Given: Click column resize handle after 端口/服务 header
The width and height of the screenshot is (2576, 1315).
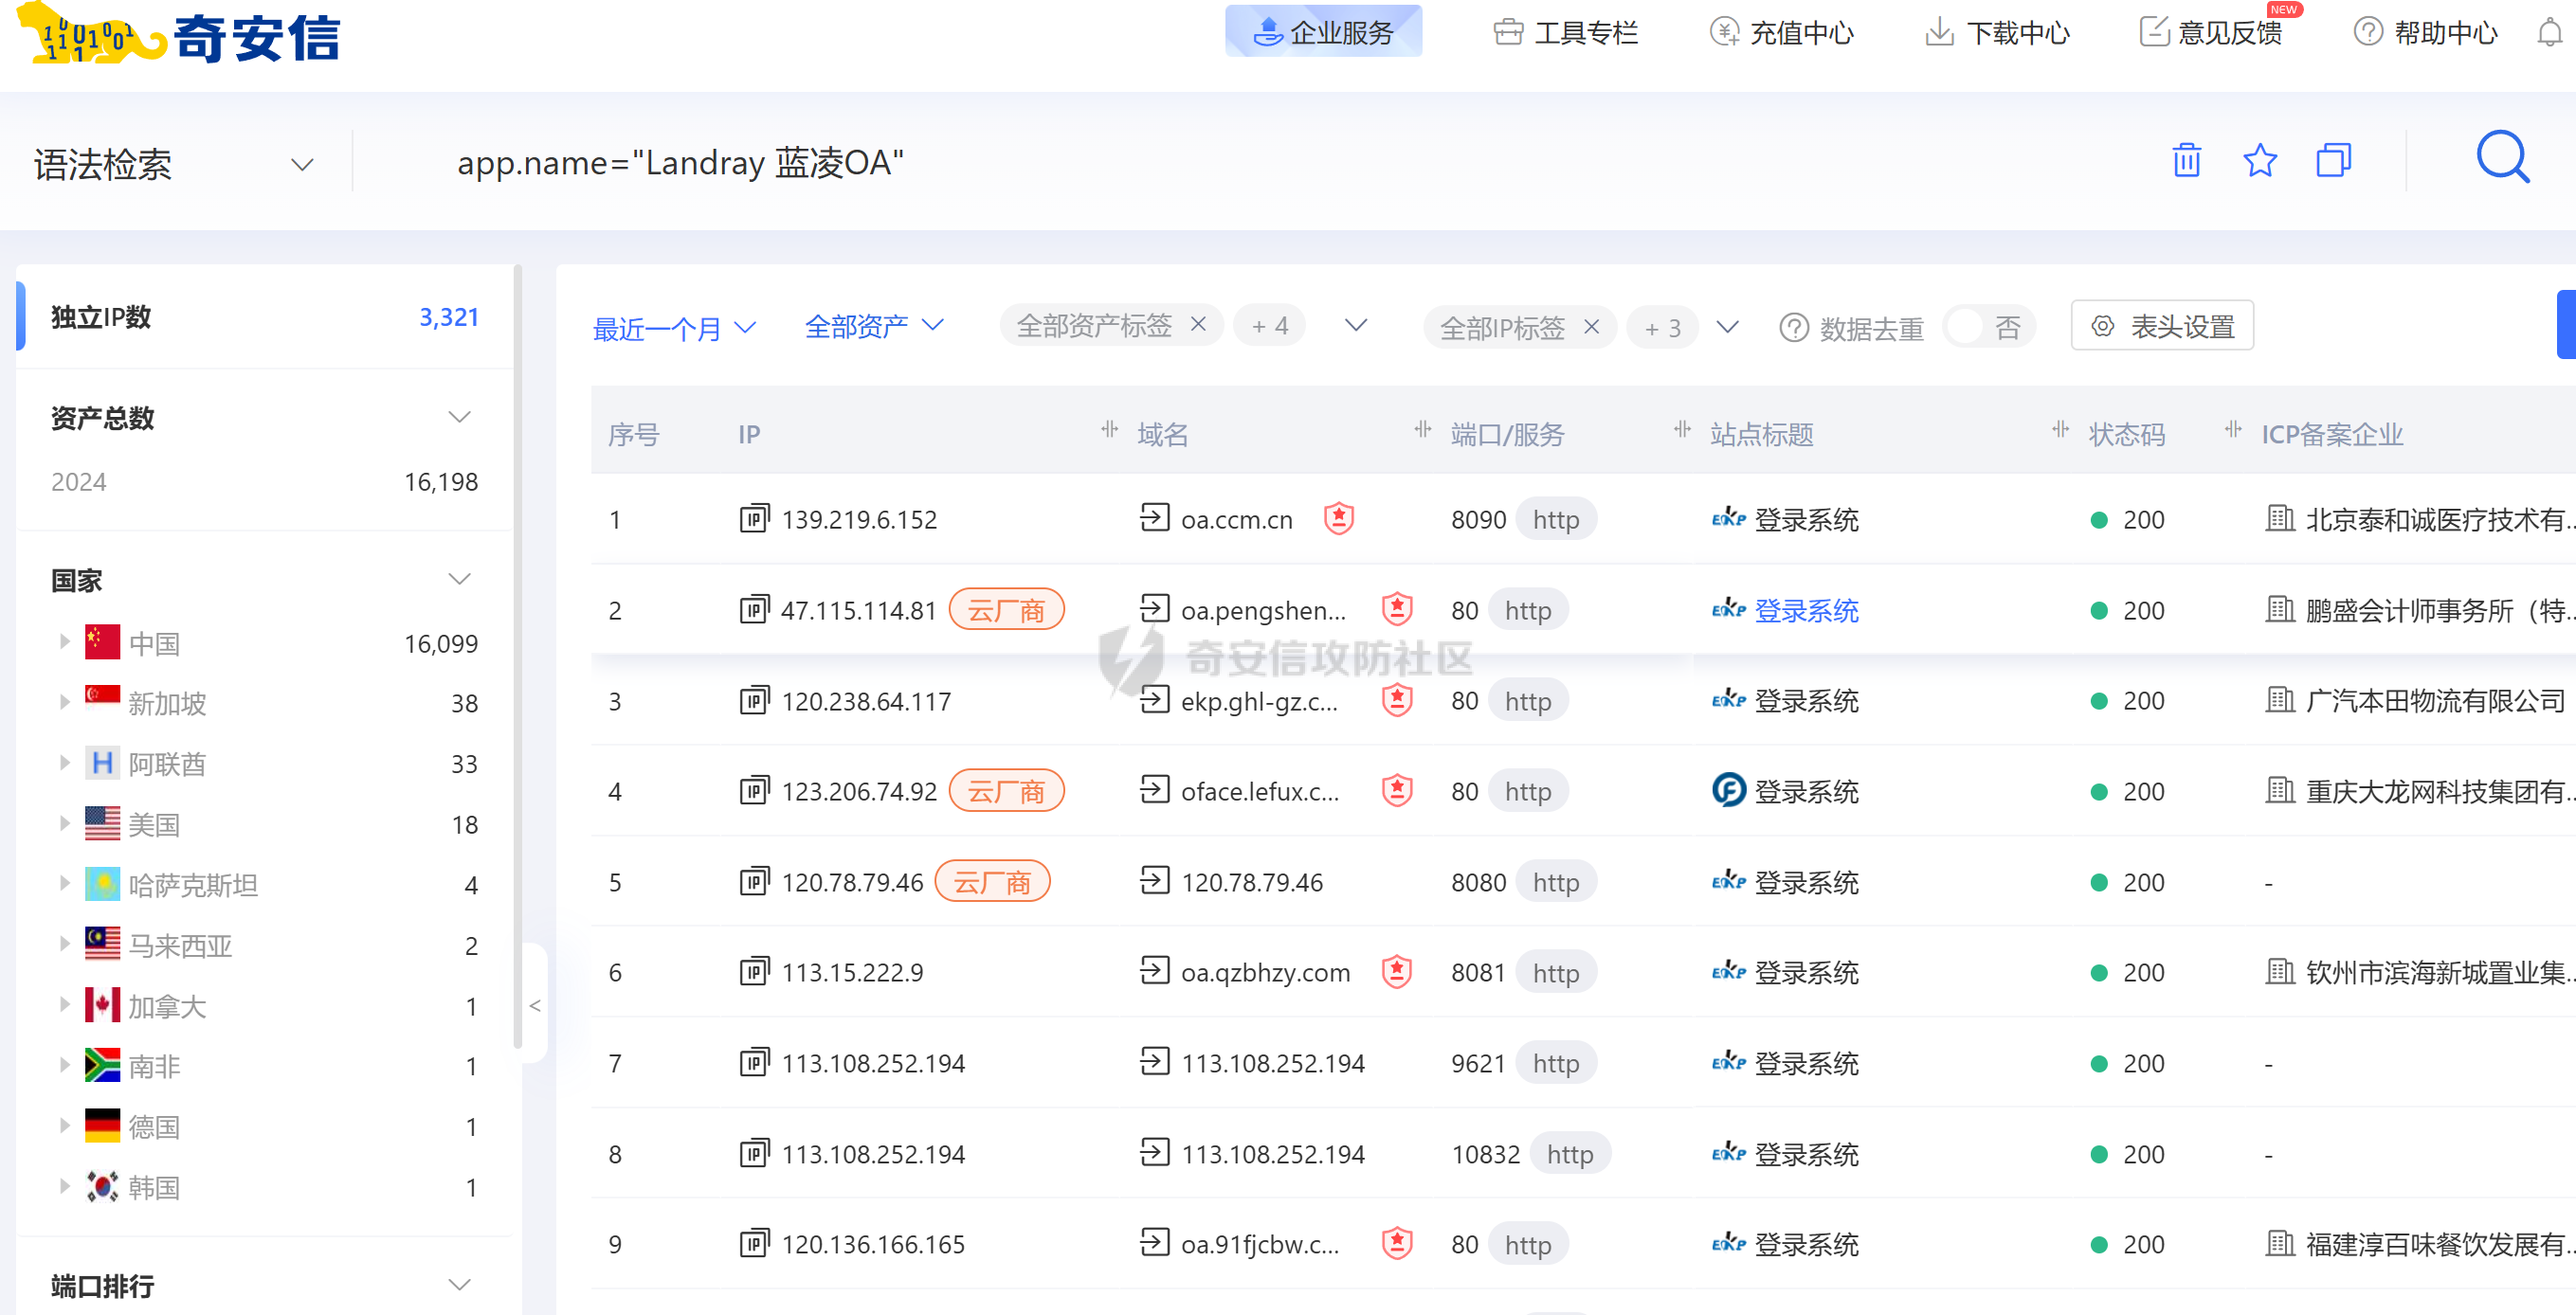Looking at the screenshot, I should click(1682, 430).
